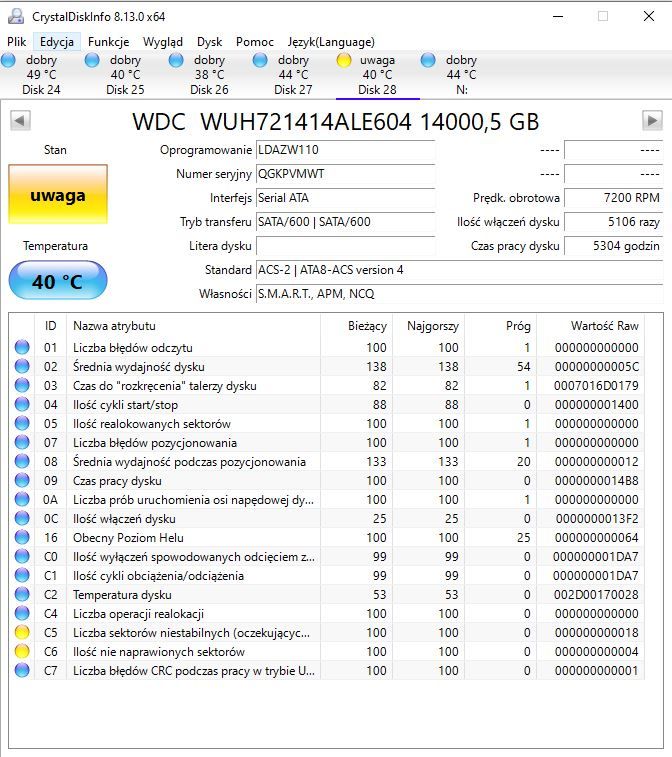Click the yellow uwaga health status button
This screenshot has height=757, width=672.
point(58,195)
